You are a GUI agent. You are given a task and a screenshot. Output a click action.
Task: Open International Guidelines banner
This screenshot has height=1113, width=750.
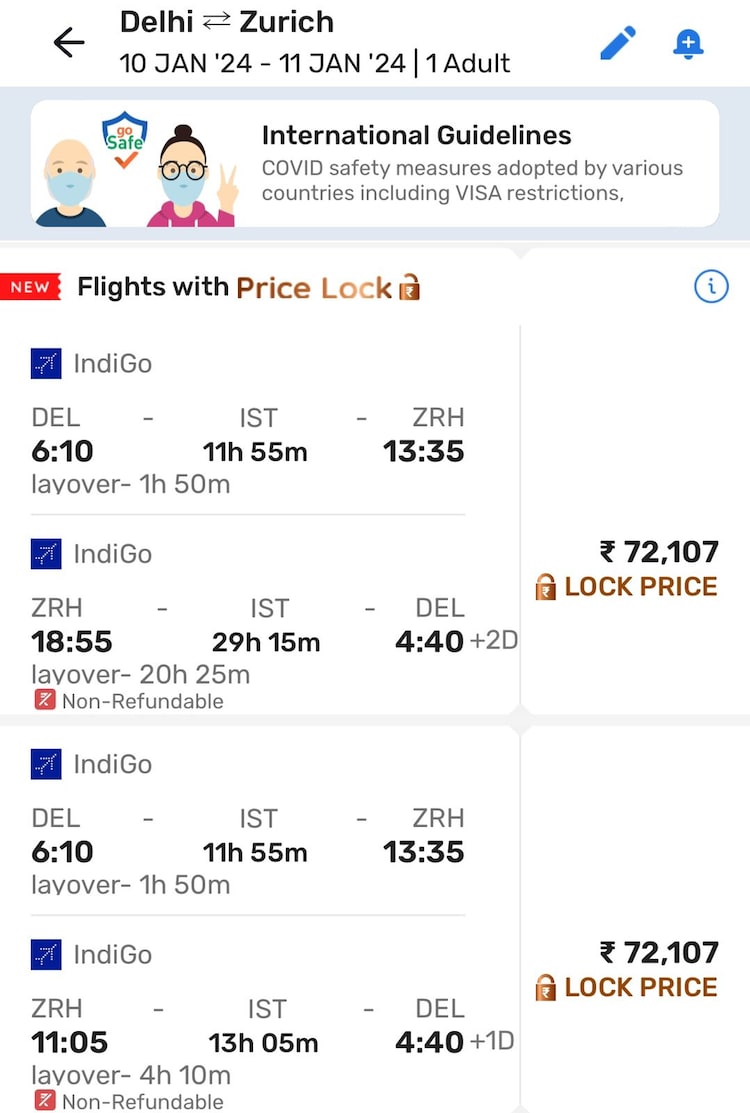tap(472, 164)
